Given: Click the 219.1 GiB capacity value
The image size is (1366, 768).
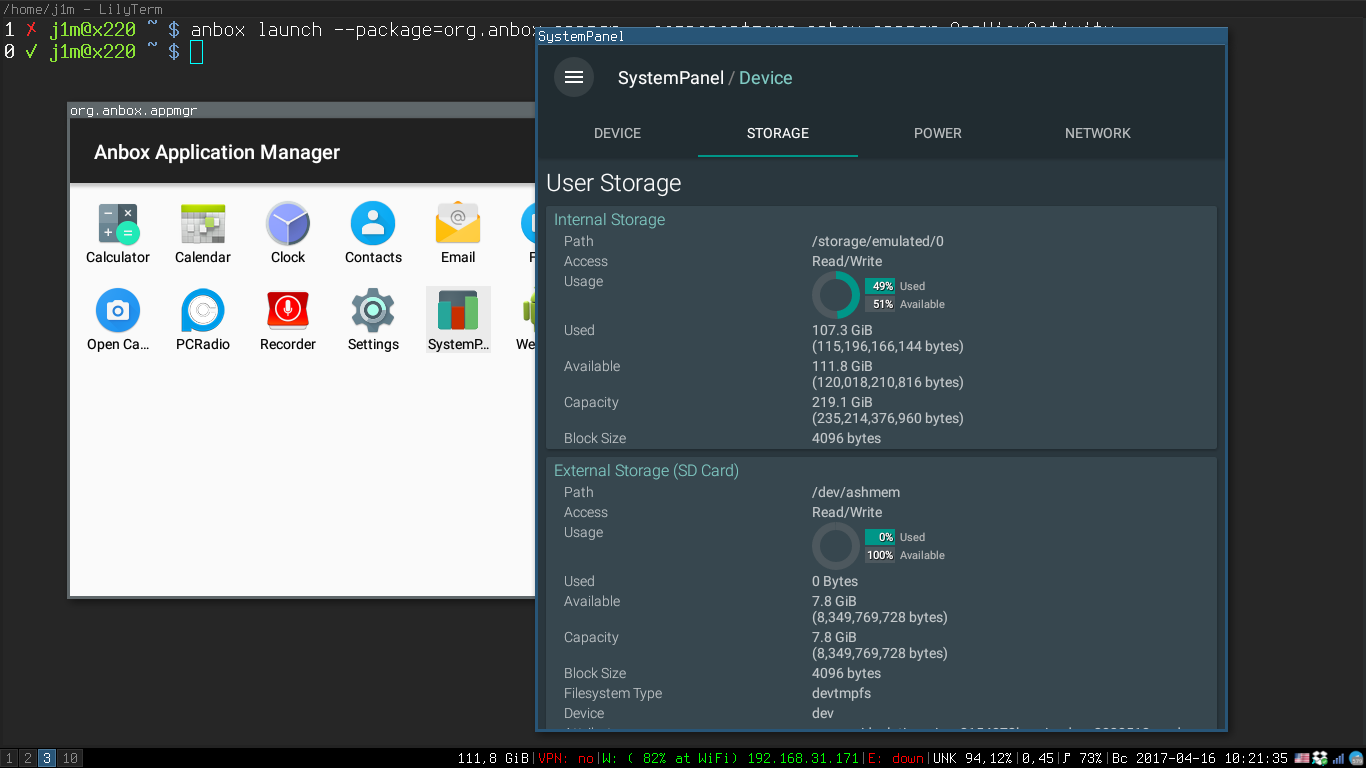Looking at the screenshot, I should click(842, 402).
